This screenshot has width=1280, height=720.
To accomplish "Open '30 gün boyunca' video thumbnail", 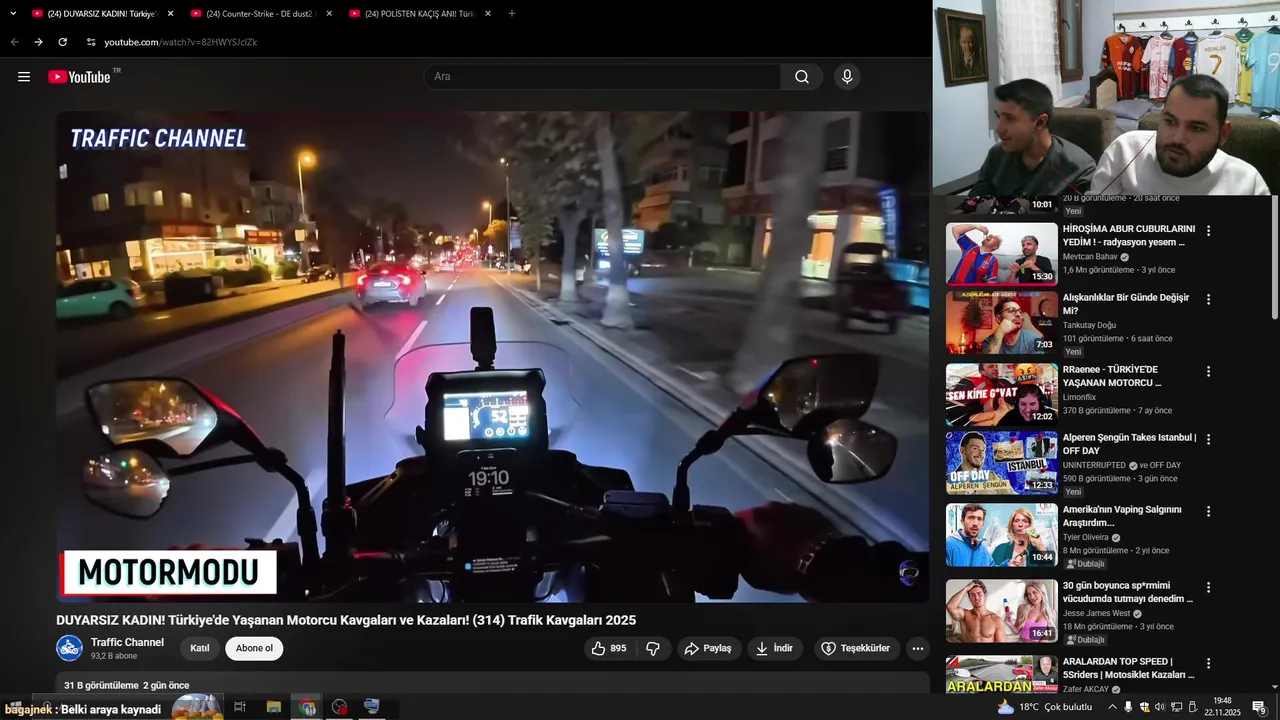I will 1001,611.
